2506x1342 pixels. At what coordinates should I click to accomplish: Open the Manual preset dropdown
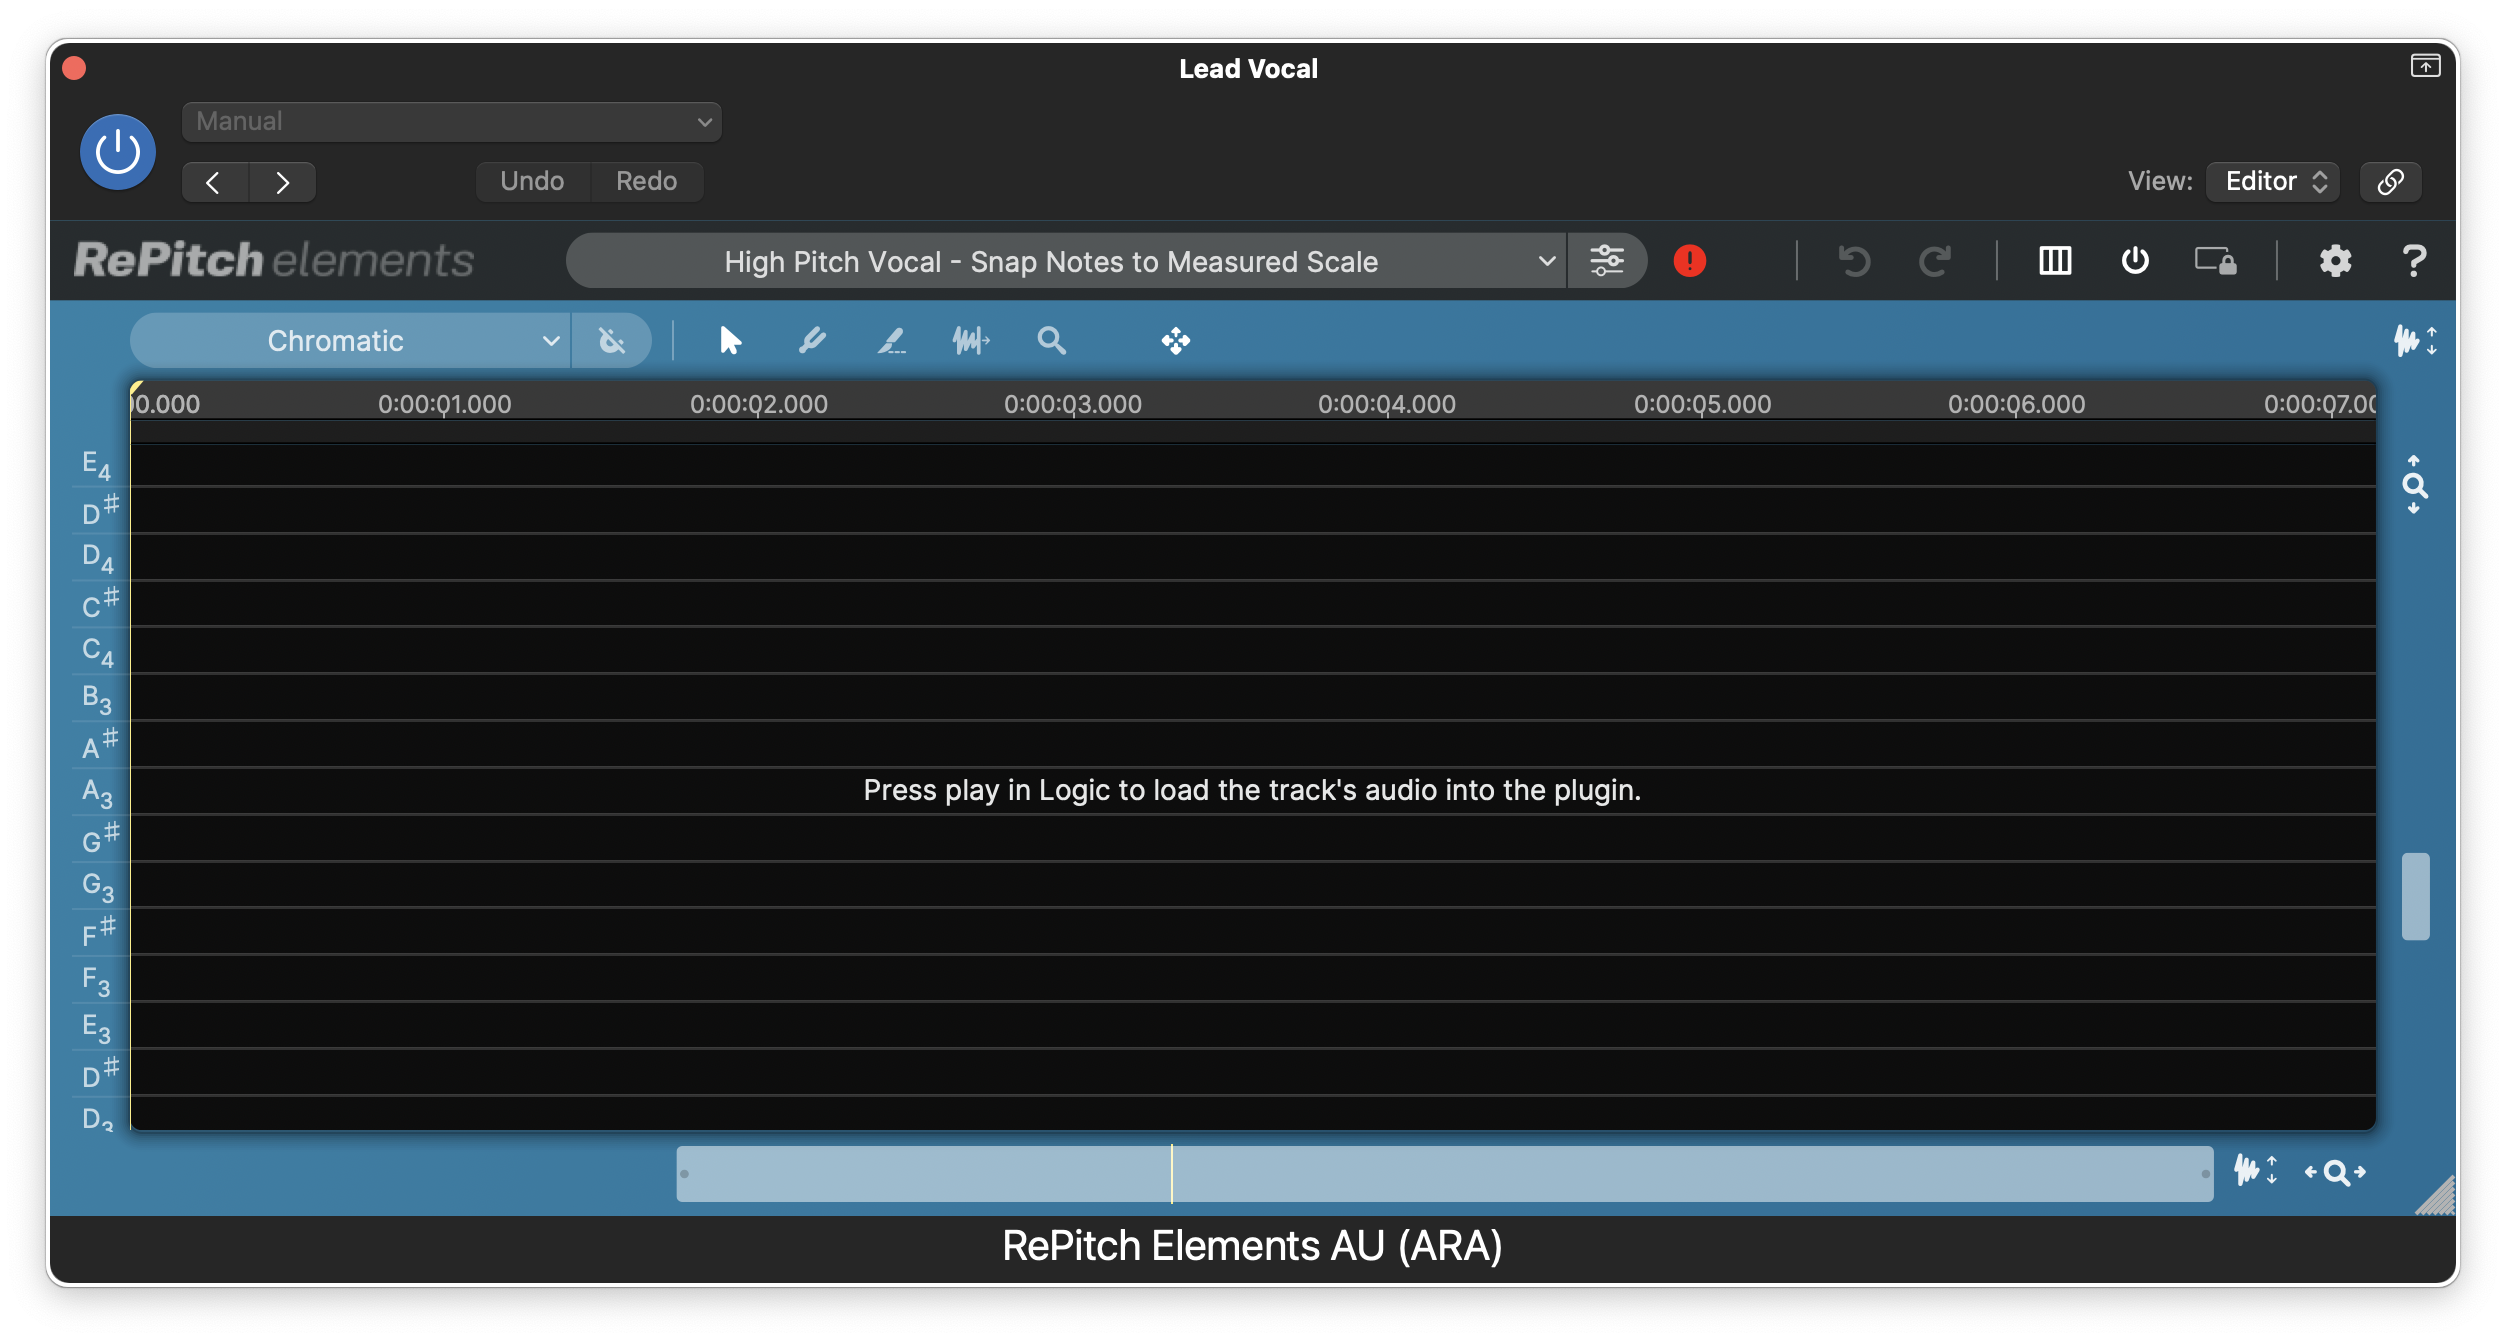pyautogui.click(x=451, y=122)
